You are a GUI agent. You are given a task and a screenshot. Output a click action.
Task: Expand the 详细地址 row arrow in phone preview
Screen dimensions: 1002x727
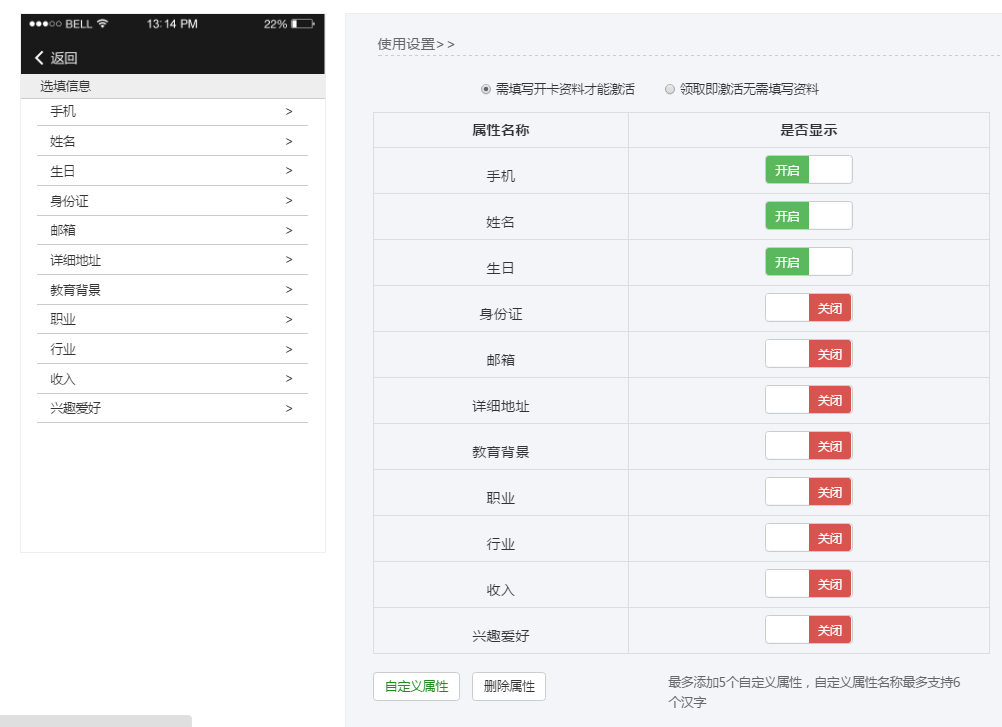click(289, 259)
